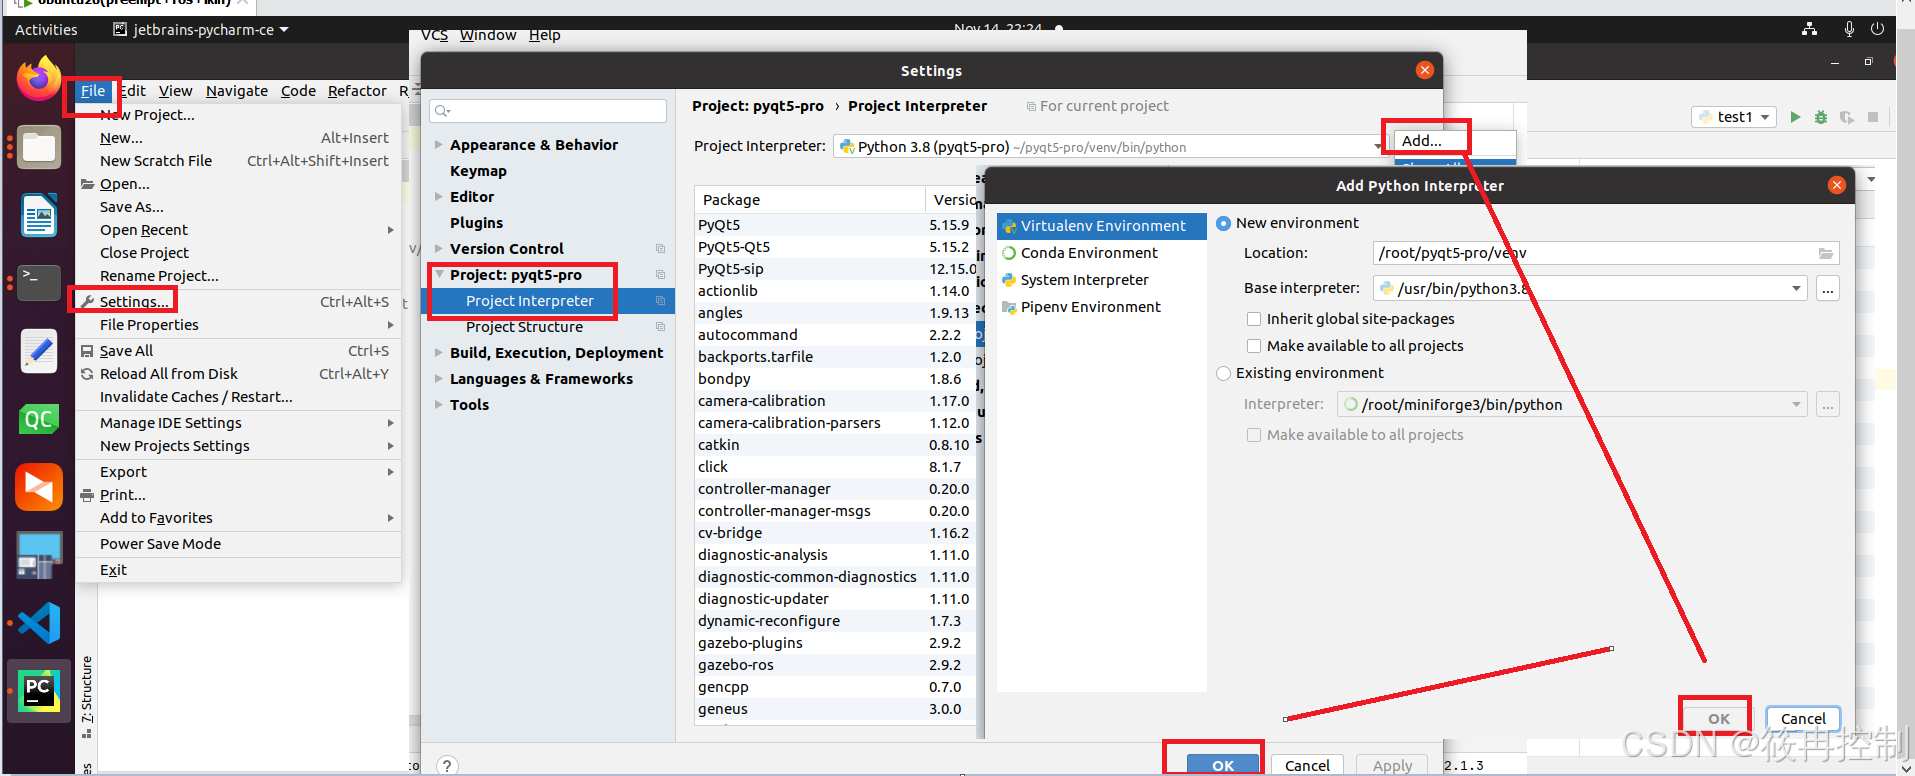
Task: Open the File menu
Action: pyautogui.click(x=93, y=91)
